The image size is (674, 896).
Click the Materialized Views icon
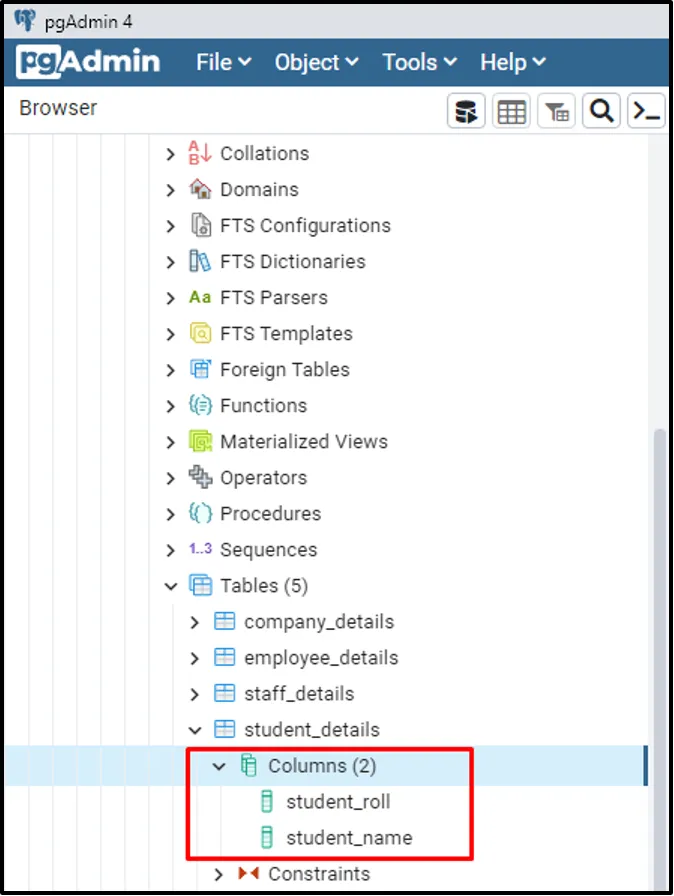click(x=201, y=441)
